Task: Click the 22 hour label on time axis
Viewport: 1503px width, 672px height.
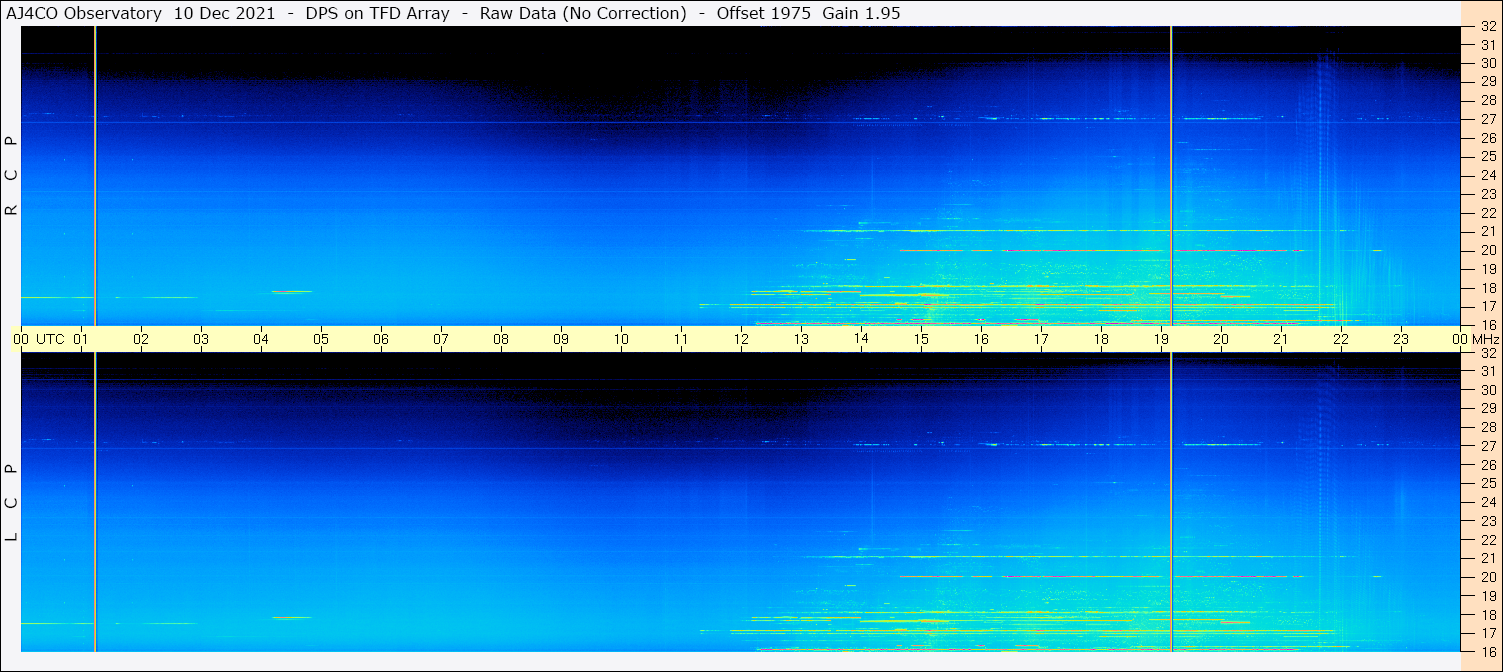Action: click(x=1341, y=339)
